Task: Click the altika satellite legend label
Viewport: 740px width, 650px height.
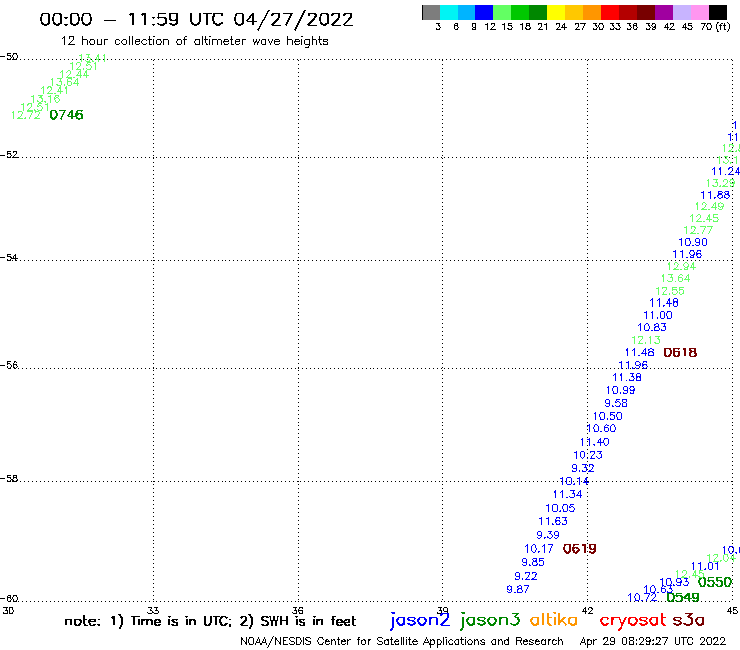Action: coord(554,620)
